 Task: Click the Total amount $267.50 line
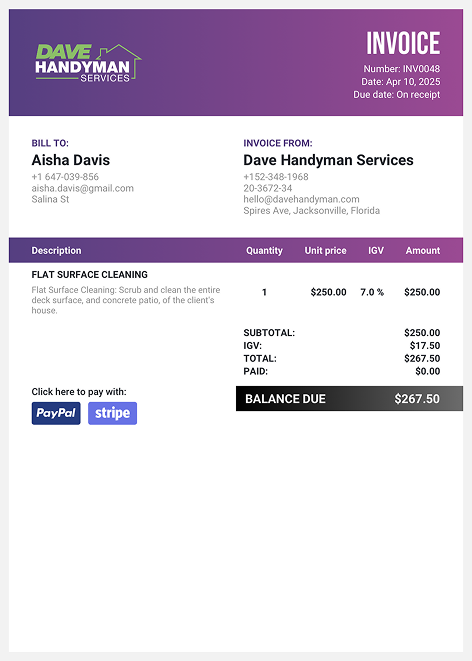point(342,359)
